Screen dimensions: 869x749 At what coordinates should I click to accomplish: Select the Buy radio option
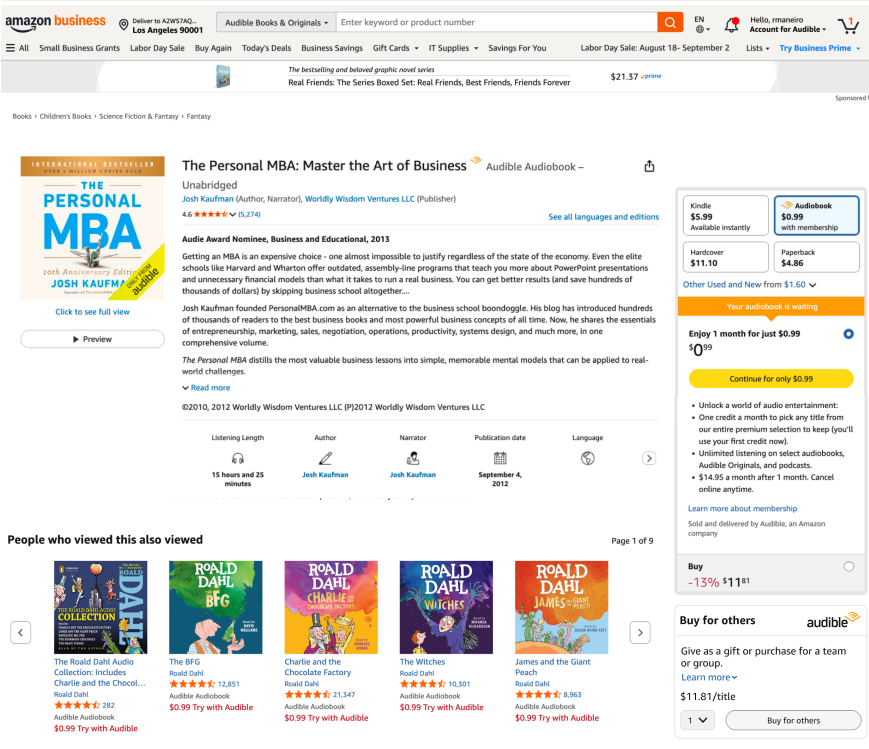pos(848,567)
